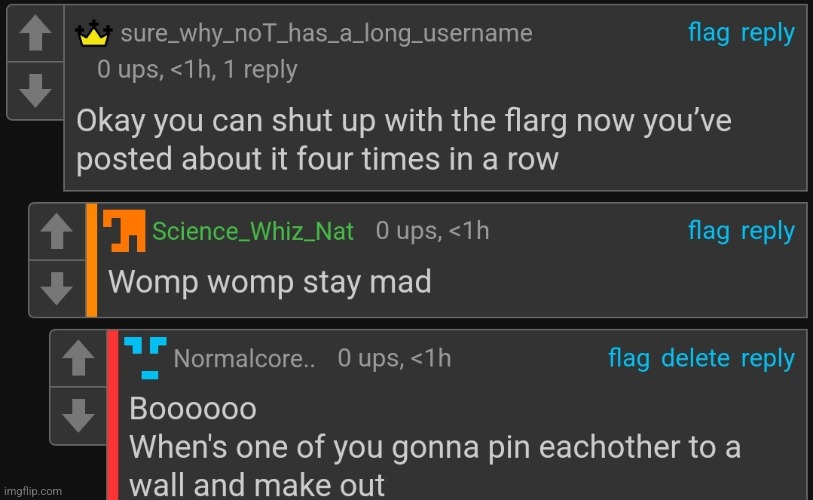Screen dimensions: 813x500
Task: Upvote Science_Whiz_Nat's comment
Action: (x=57, y=232)
